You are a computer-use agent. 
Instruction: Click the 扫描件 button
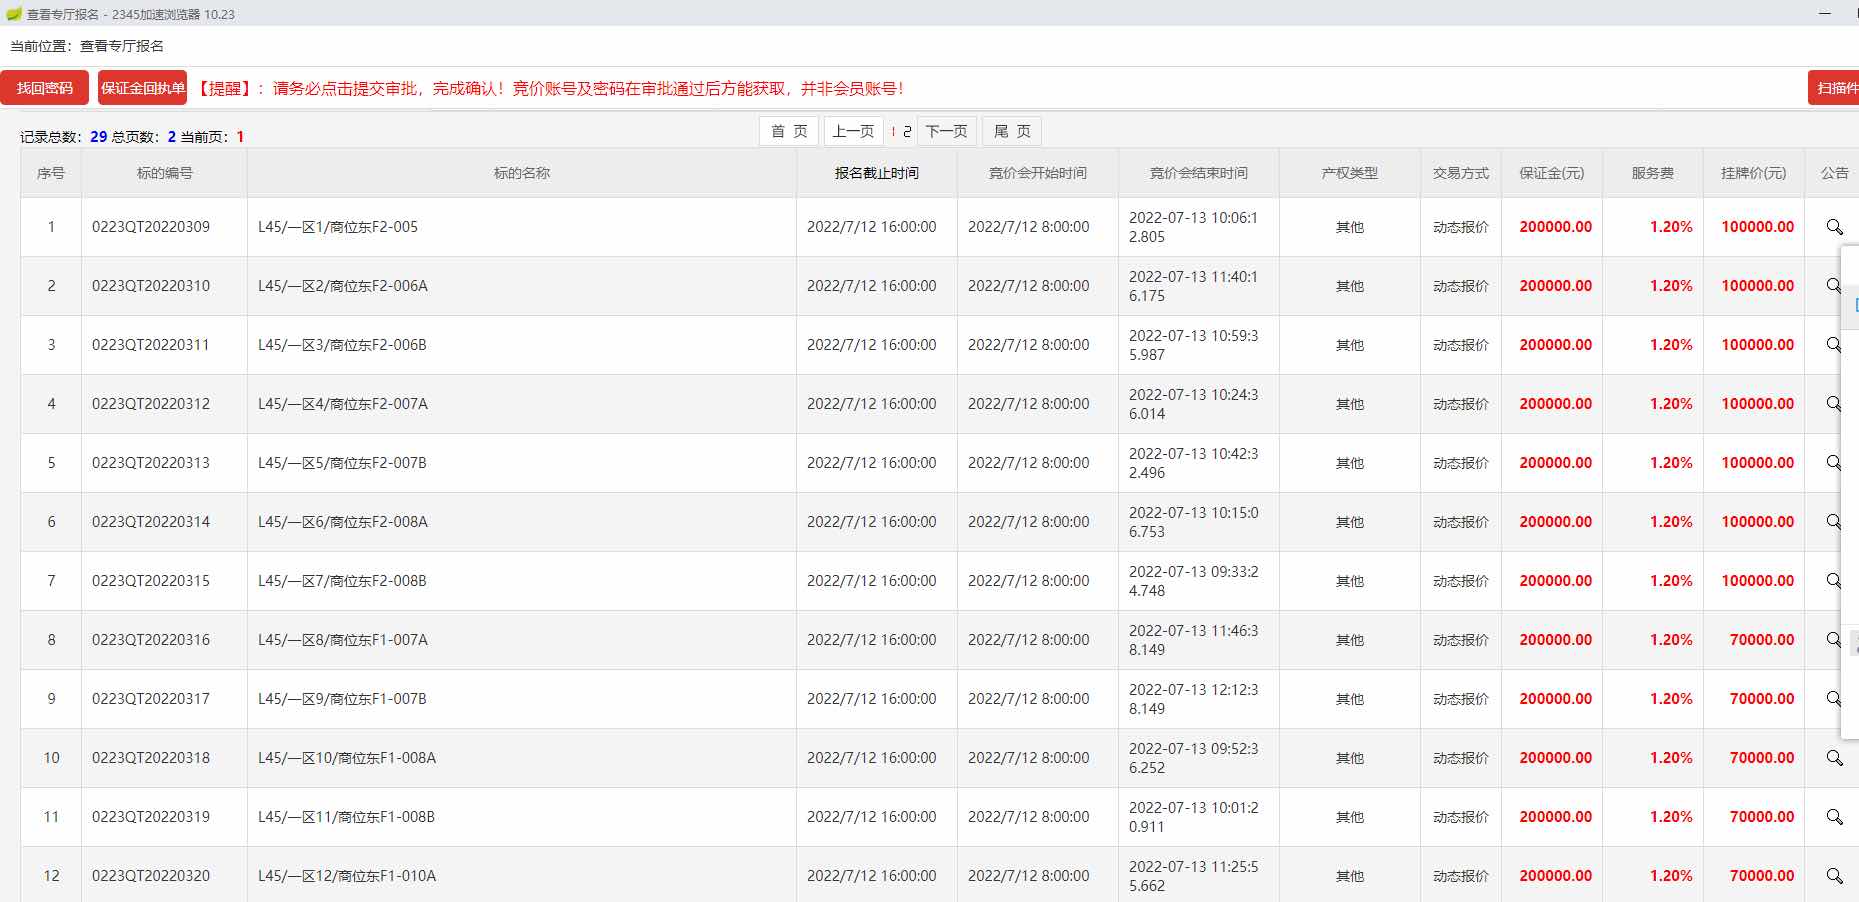pos(1835,88)
